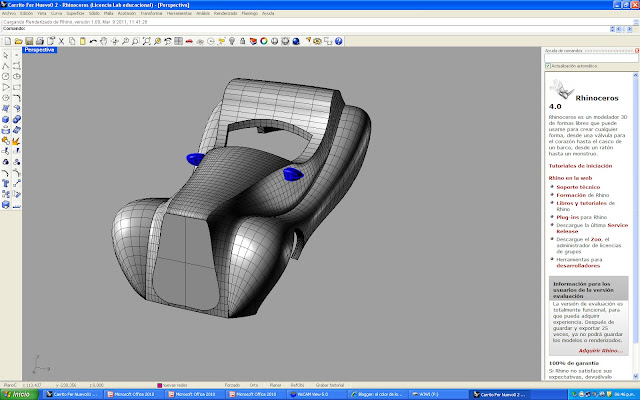Click the Fillet curves icon in the side toolbar

(16, 98)
